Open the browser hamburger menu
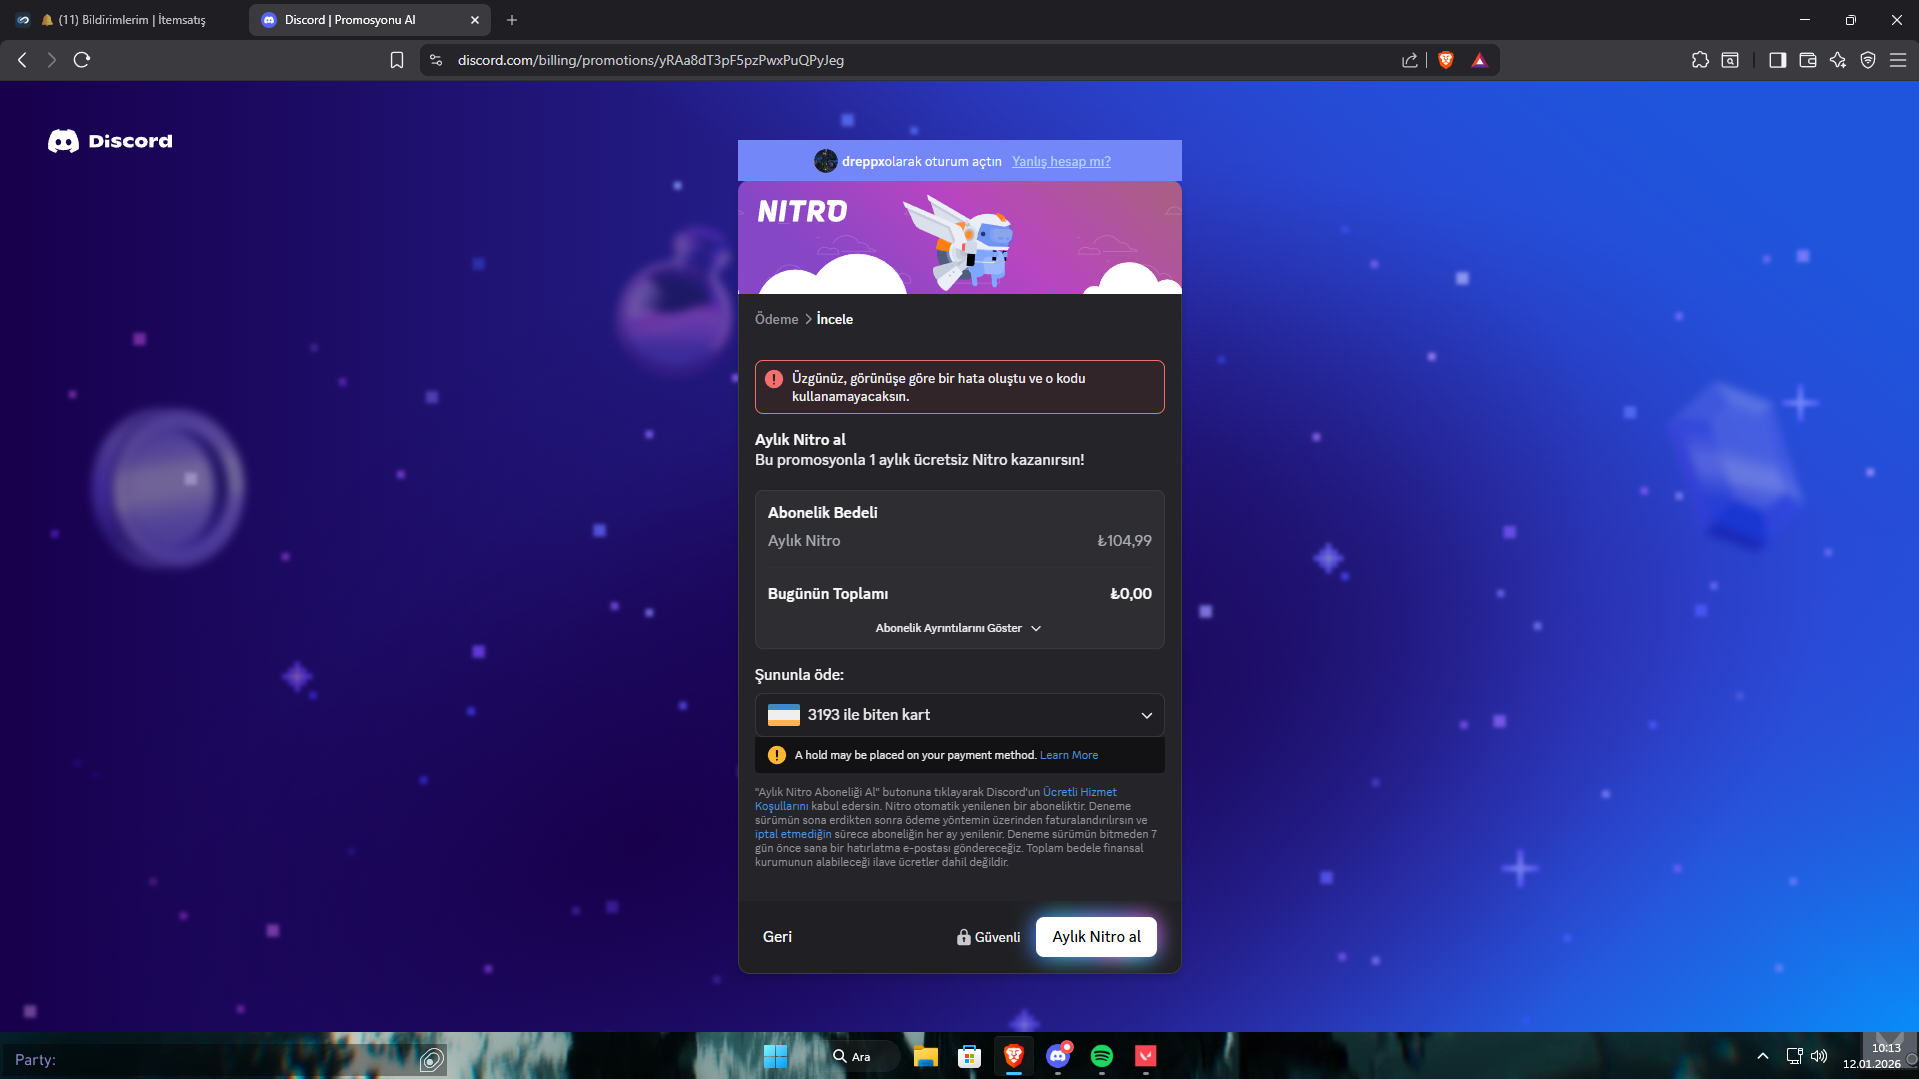The width and height of the screenshot is (1919, 1079). [x=1898, y=60]
